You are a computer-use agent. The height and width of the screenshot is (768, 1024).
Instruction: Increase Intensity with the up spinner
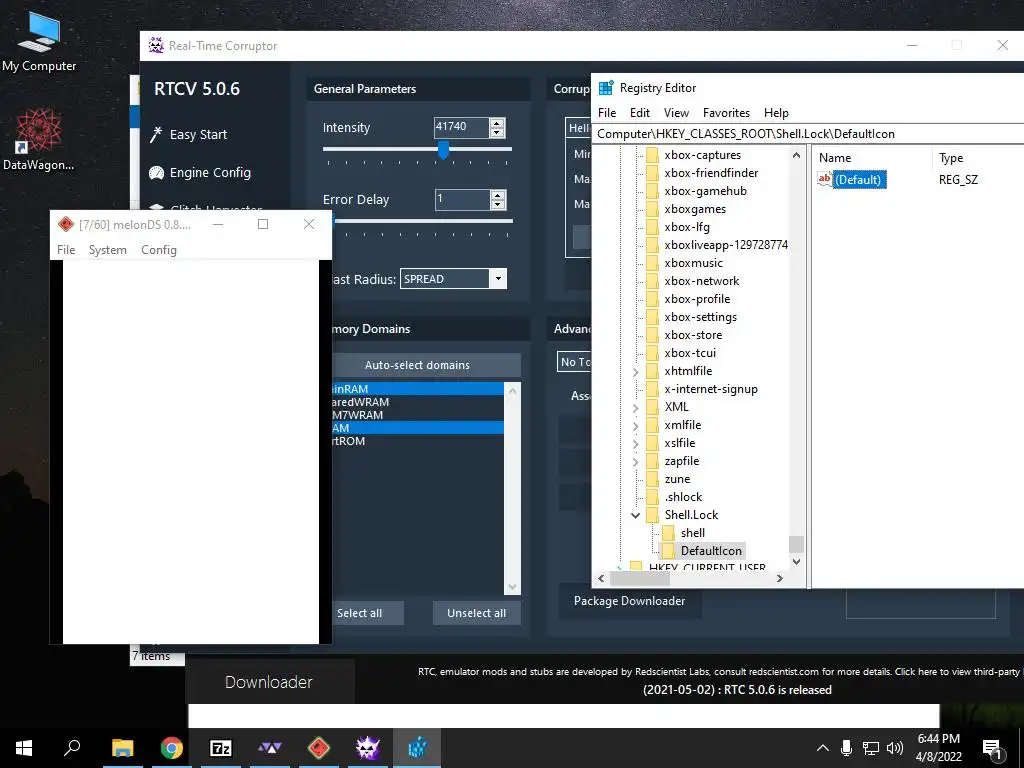(x=497, y=123)
